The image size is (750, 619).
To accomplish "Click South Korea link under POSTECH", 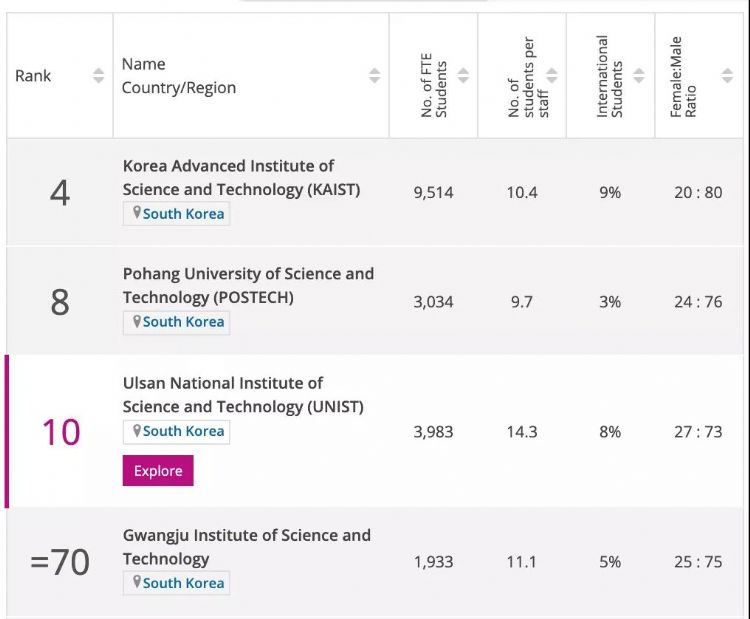I will pyautogui.click(x=183, y=322).
